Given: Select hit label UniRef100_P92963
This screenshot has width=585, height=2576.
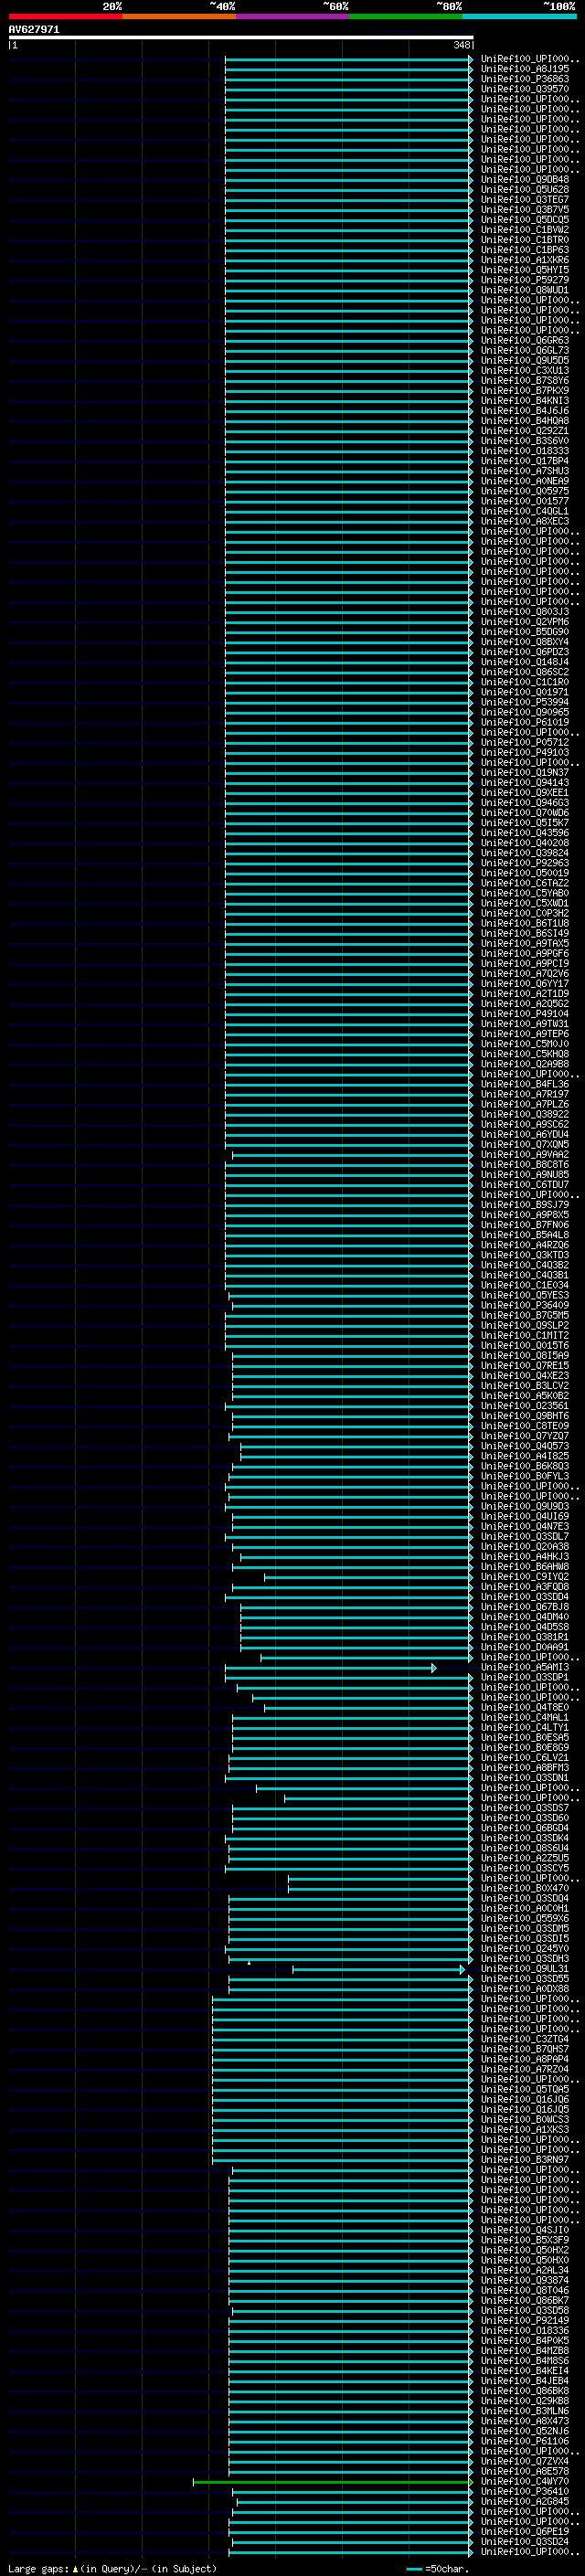Looking at the screenshot, I should click(525, 863).
